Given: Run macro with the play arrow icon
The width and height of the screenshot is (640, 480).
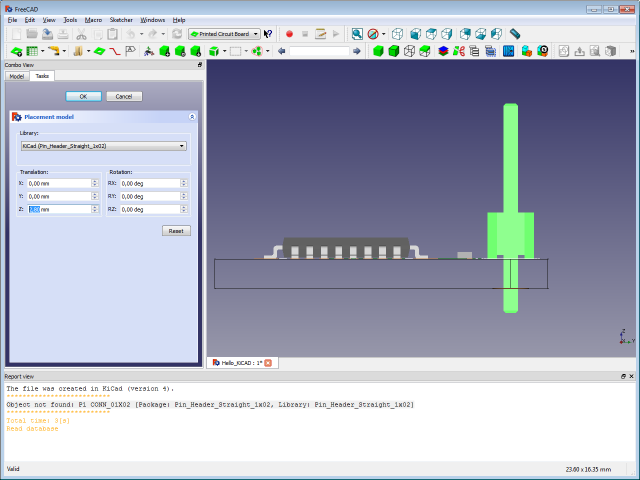Looking at the screenshot, I should click(x=336, y=34).
